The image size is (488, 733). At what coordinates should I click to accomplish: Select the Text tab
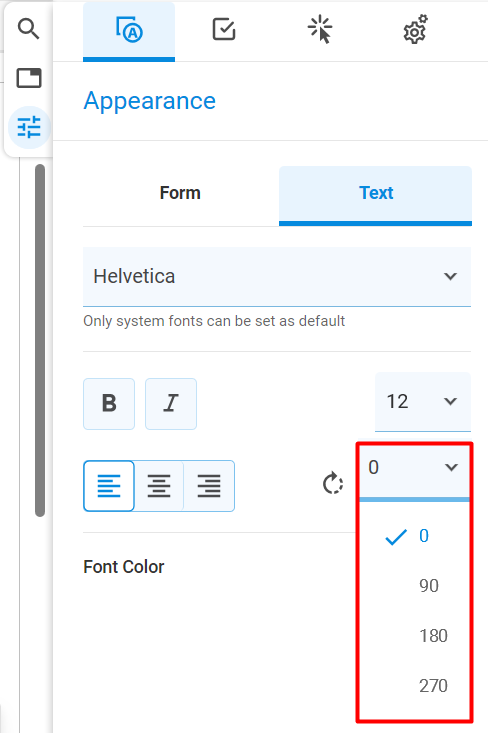(375, 193)
